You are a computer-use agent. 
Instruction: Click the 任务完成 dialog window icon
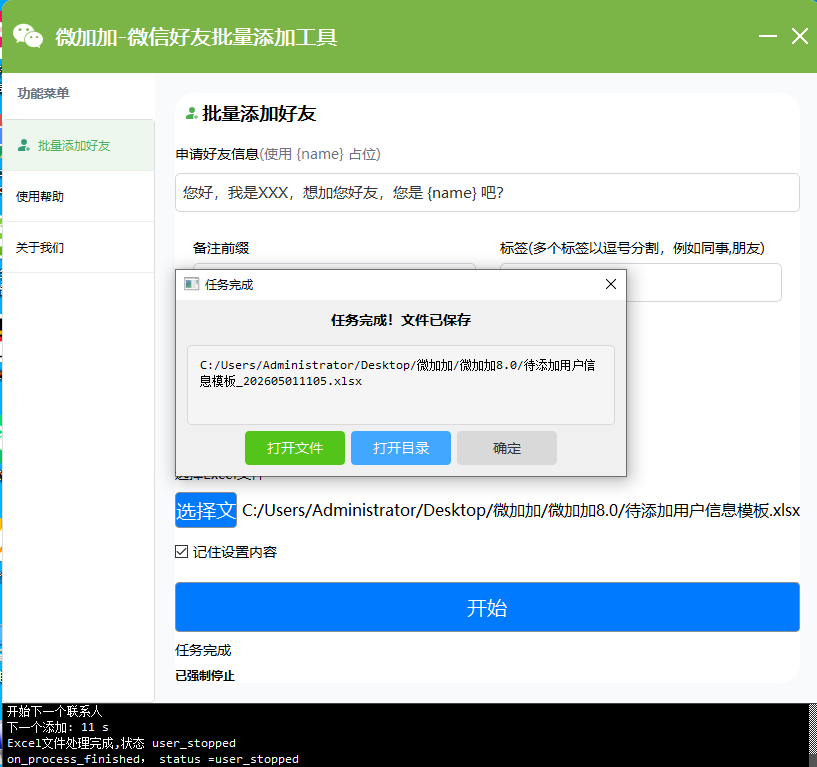(x=192, y=284)
